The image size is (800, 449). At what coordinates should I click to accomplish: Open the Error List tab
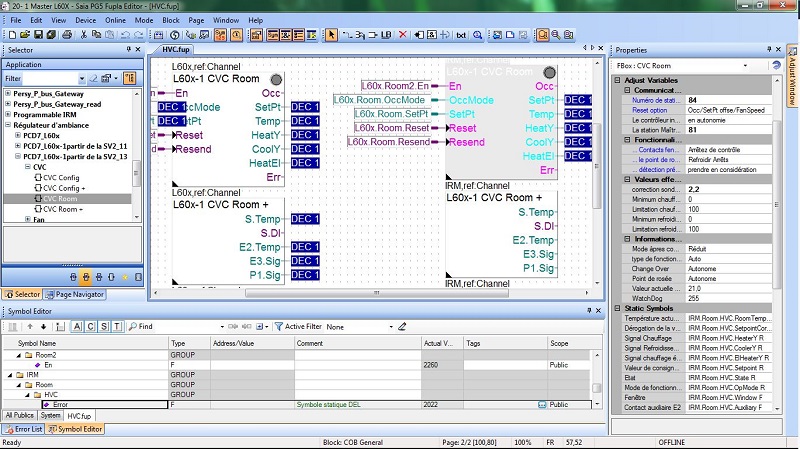click(x=22, y=429)
